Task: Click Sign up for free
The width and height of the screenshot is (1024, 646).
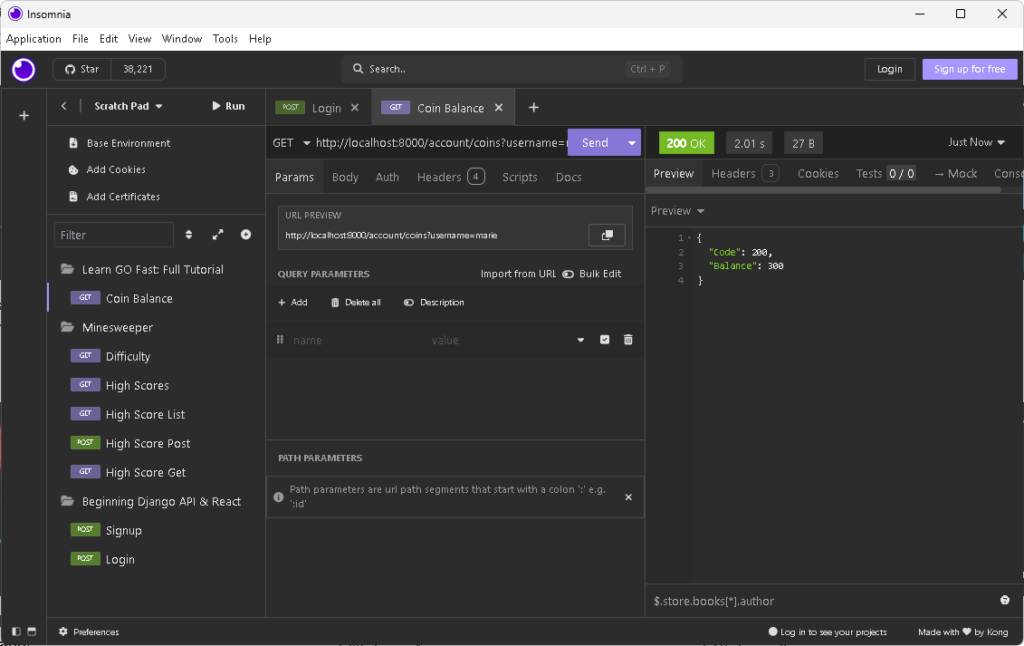Action: point(968,69)
